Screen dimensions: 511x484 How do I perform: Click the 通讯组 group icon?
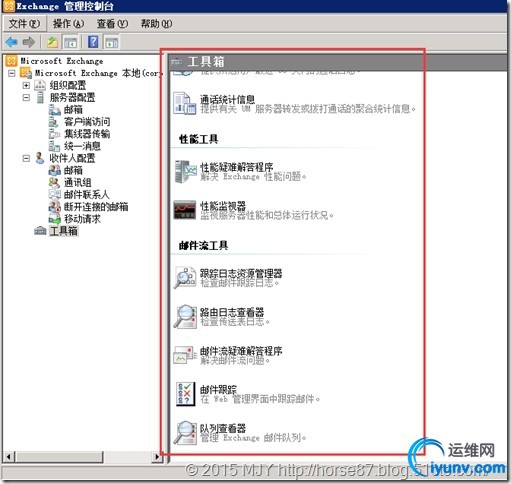coord(54,182)
